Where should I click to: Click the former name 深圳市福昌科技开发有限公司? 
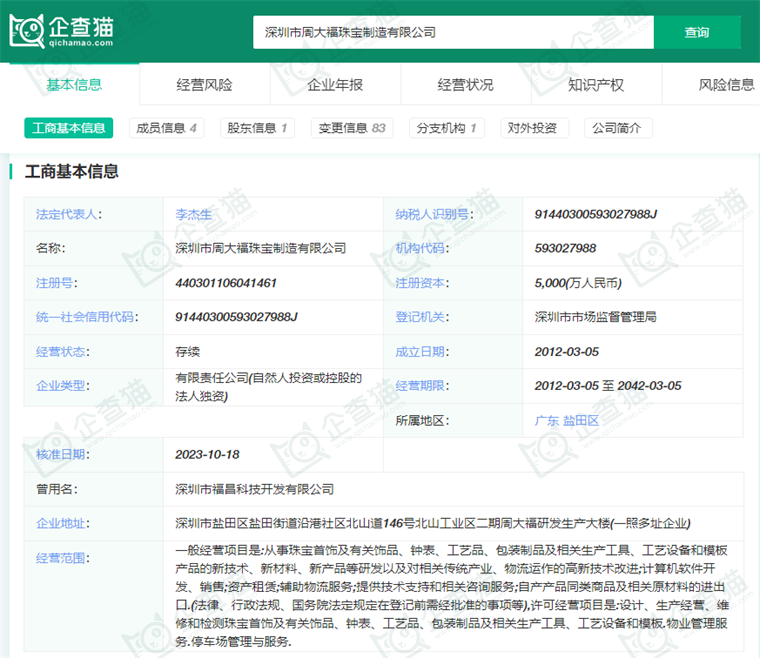click(x=254, y=489)
